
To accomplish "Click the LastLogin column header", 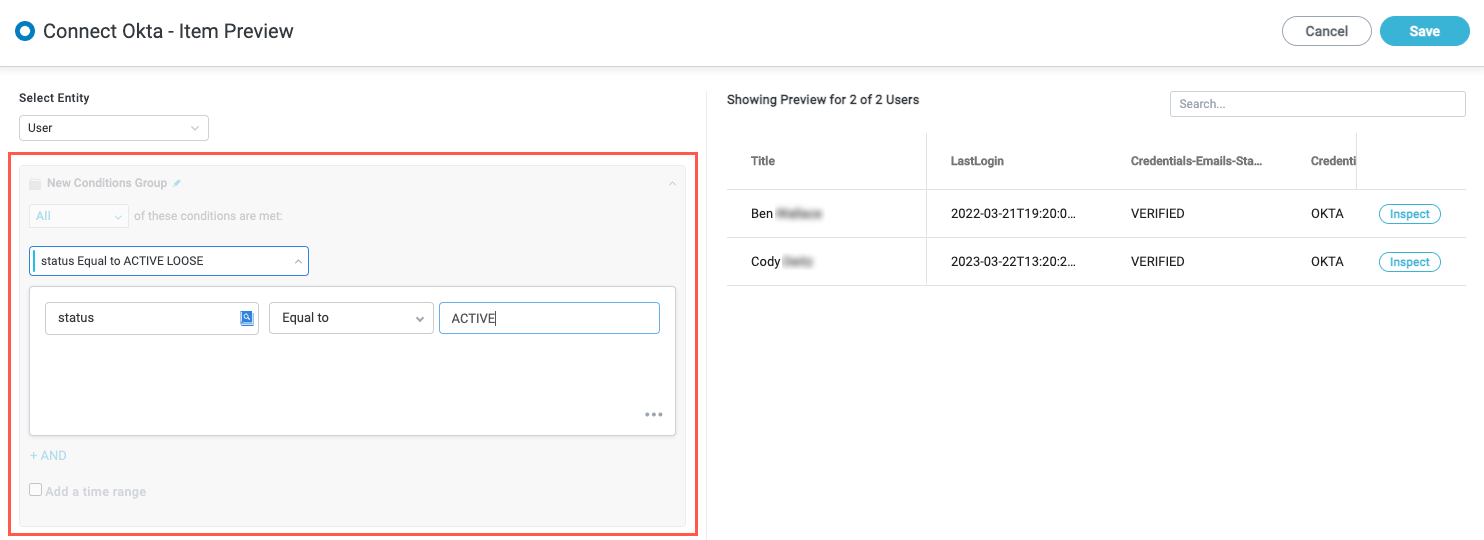I will click(977, 161).
